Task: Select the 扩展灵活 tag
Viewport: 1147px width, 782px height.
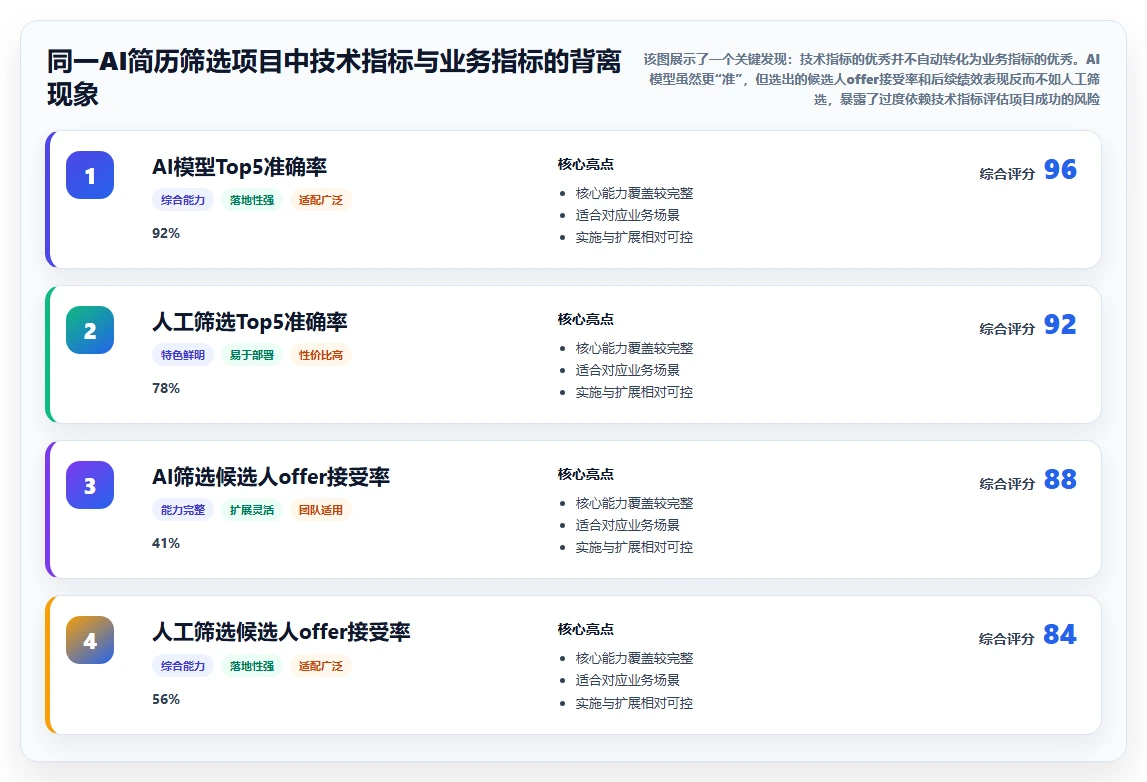Action: click(x=252, y=511)
